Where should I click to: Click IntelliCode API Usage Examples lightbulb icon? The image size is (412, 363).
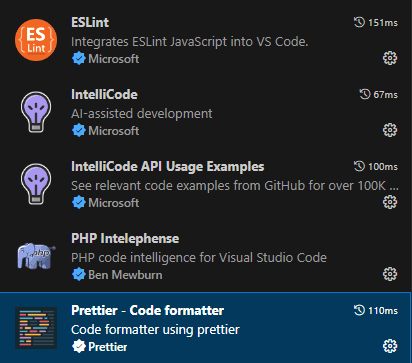[36, 184]
